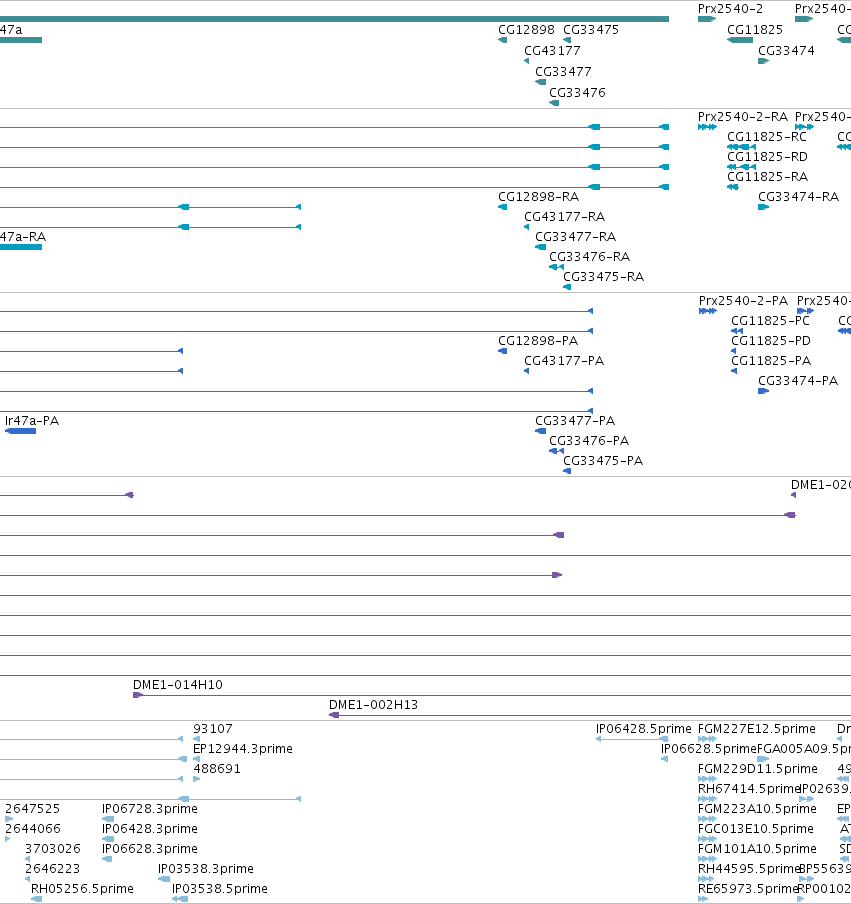Click the FGM101A10.5prime EST label
851x904 pixels.
[x=757, y=849]
